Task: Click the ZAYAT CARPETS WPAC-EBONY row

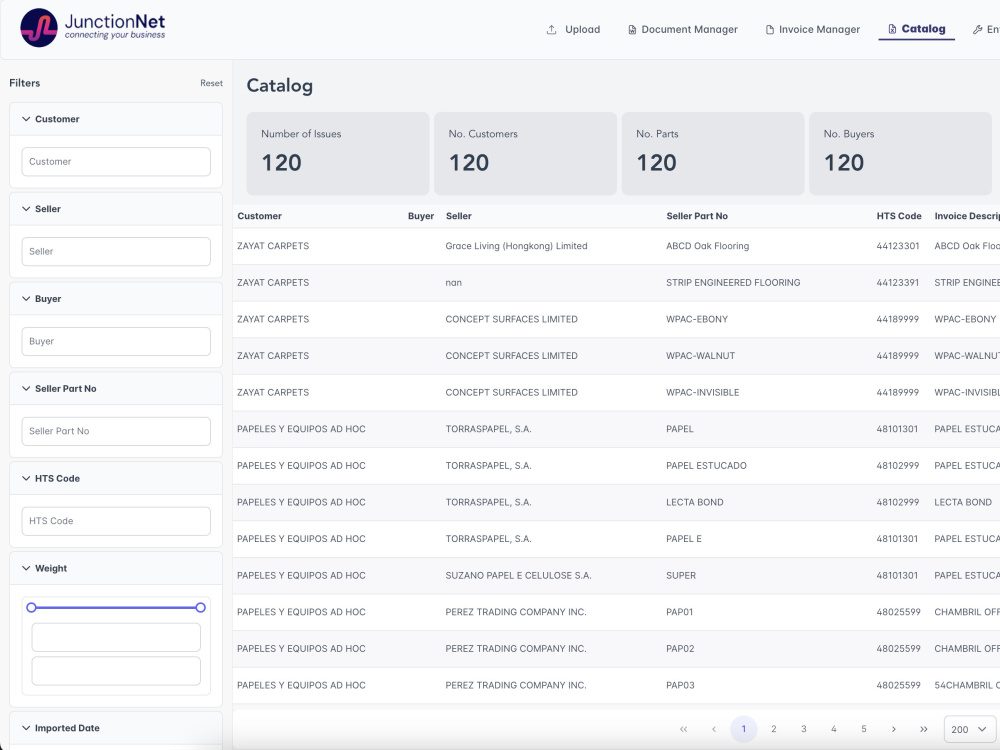Action: click(500, 318)
